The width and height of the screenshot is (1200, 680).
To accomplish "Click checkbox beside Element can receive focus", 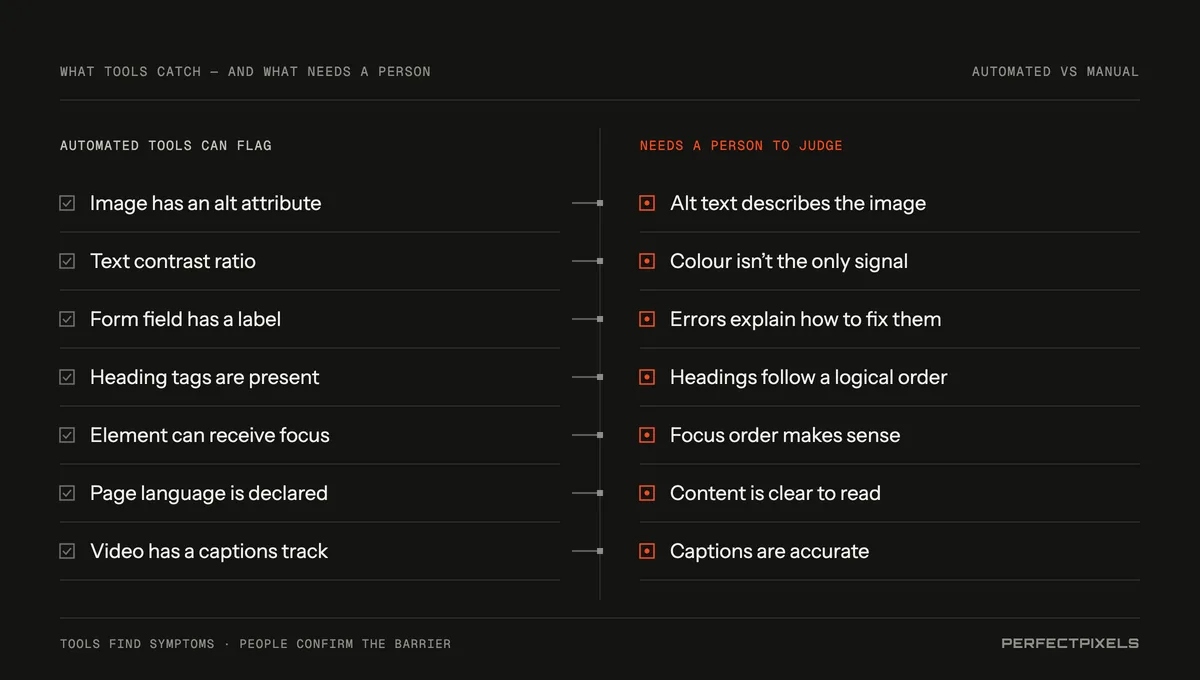I will pyautogui.click(x=67, y=435).
